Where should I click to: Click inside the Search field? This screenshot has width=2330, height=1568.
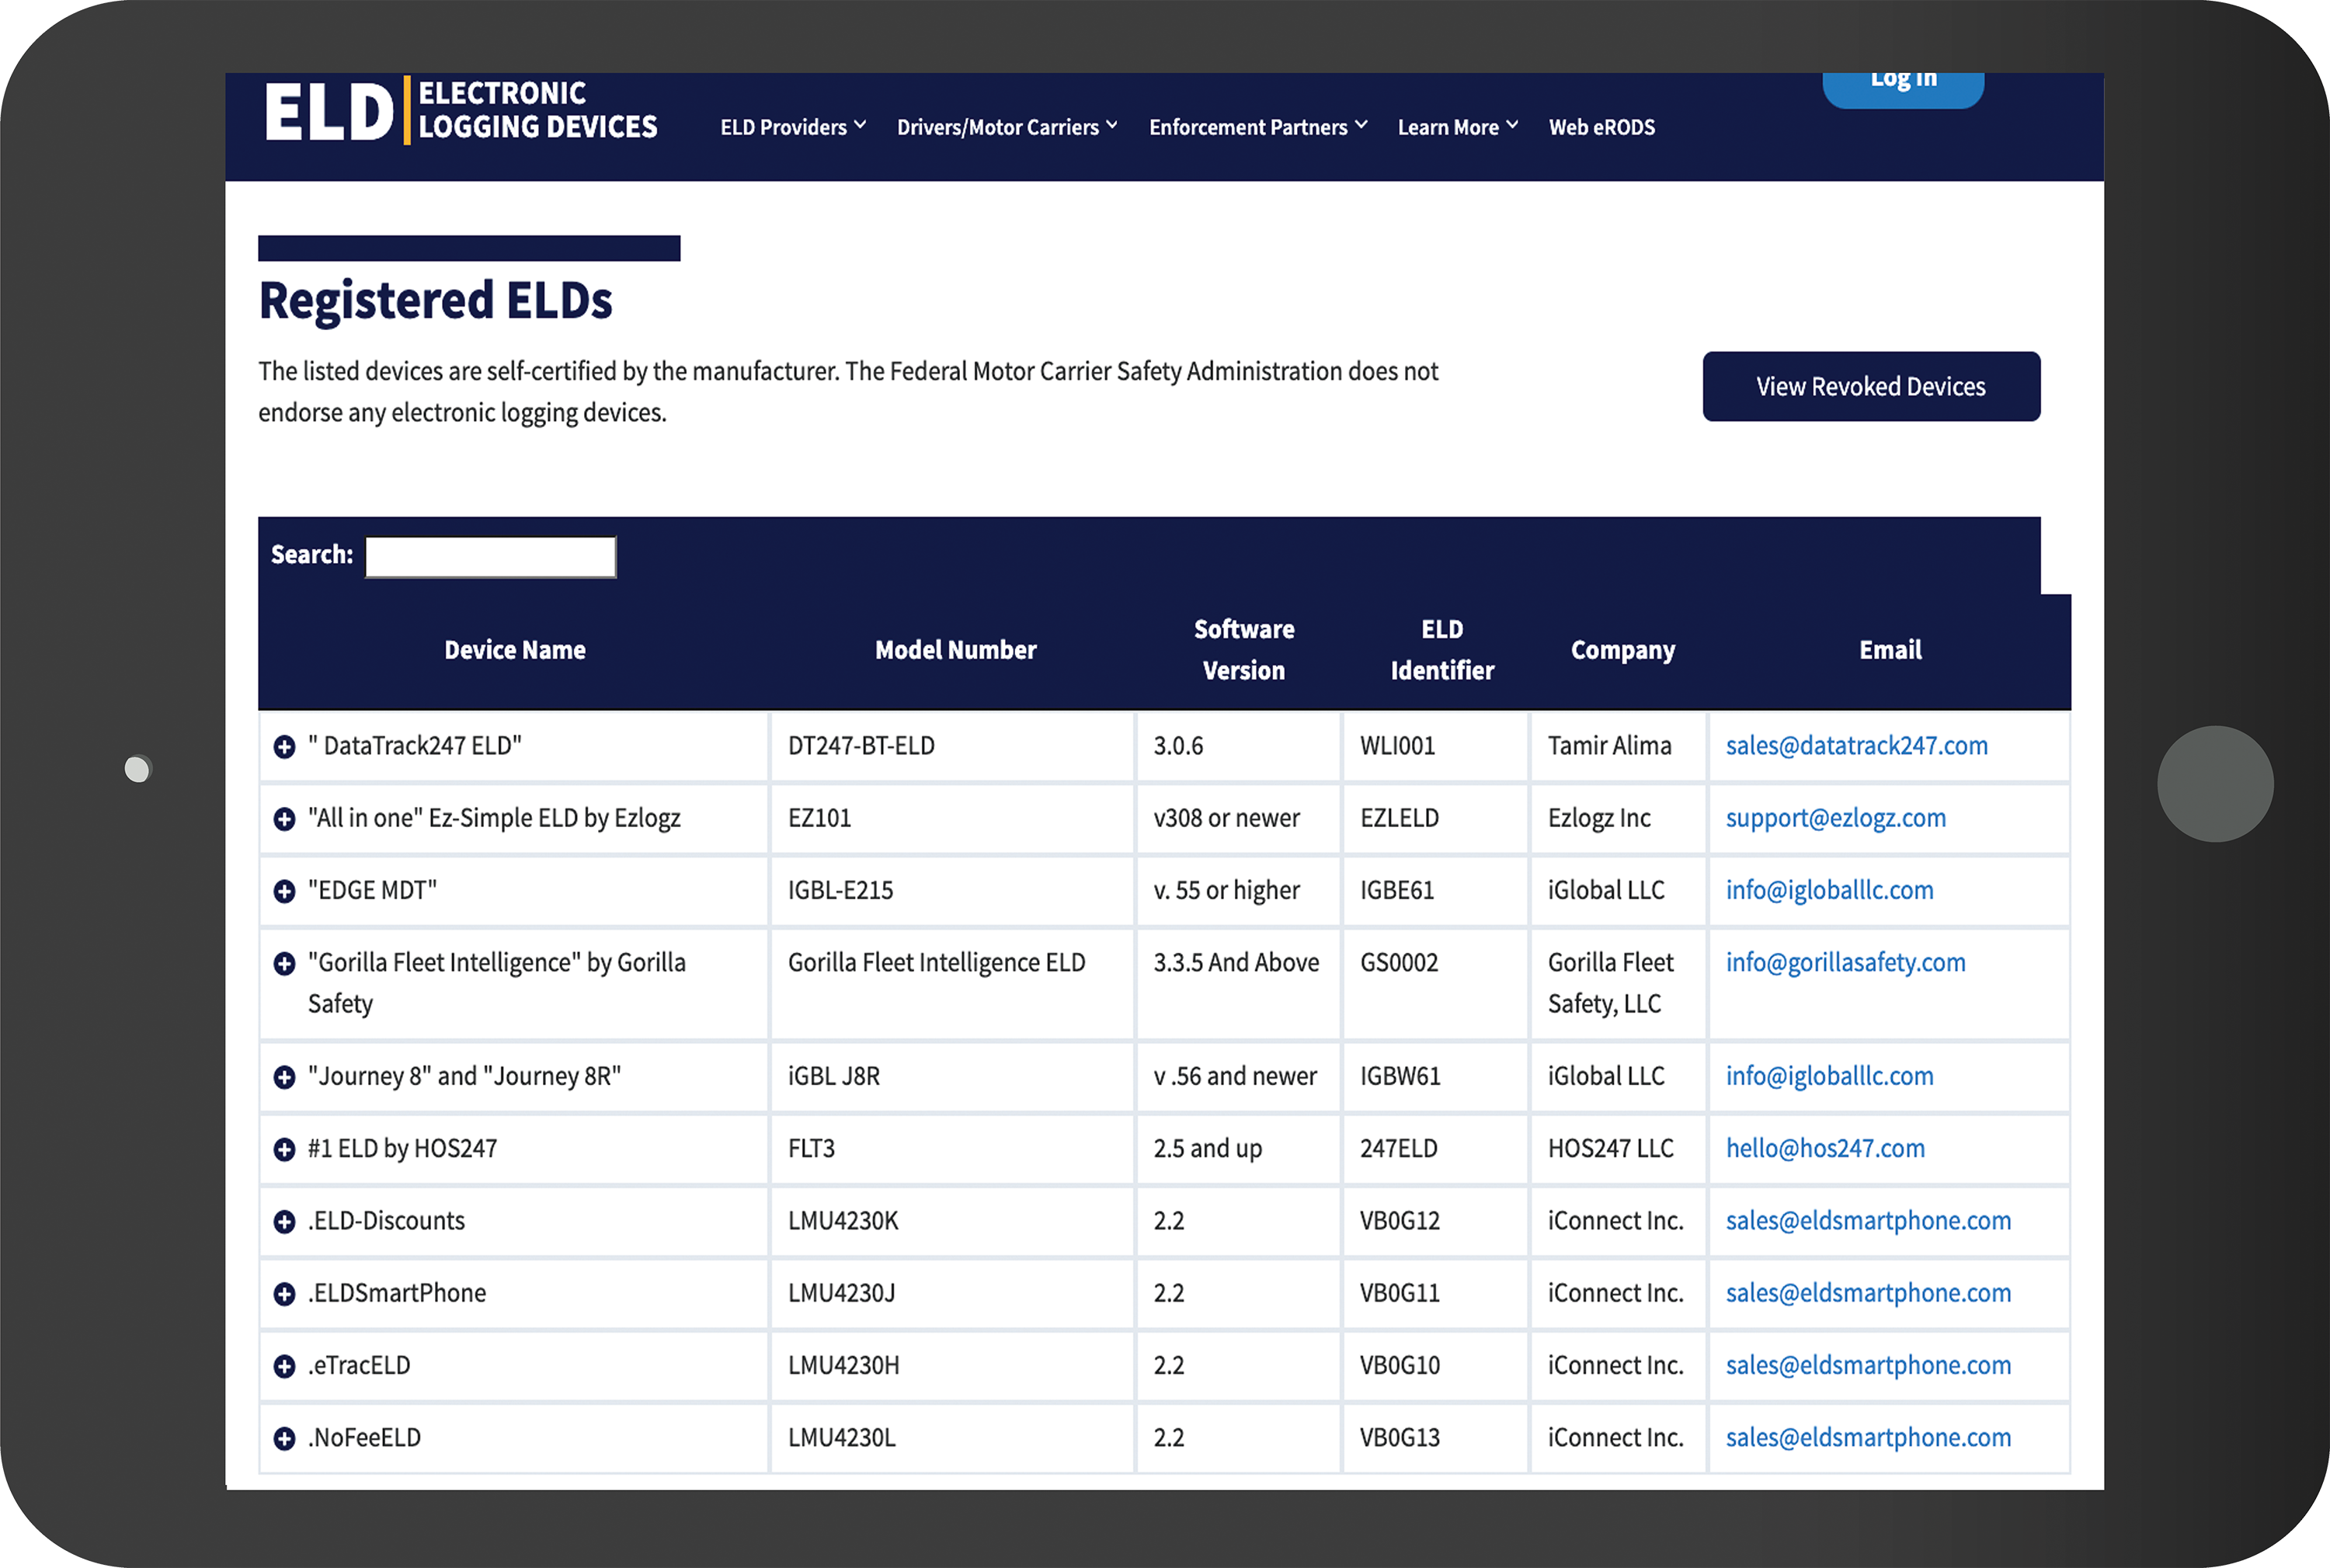point(489,556)
